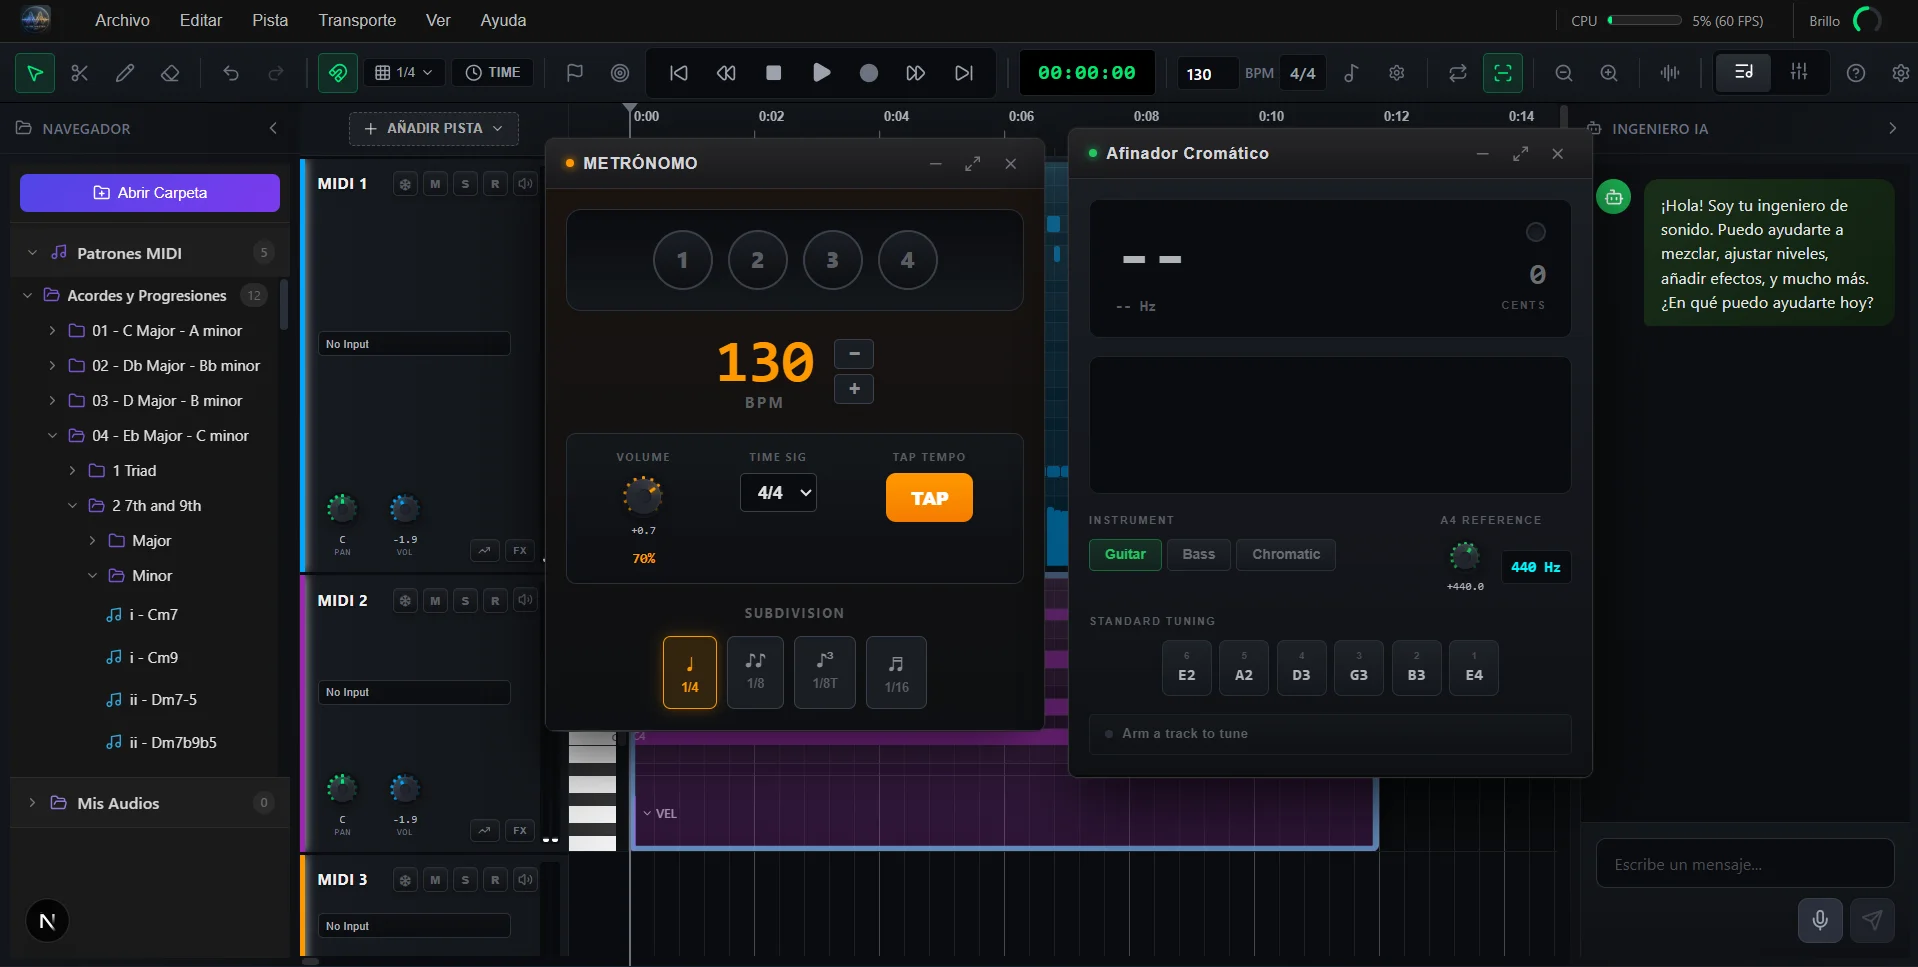This screenshot has width=1918, height=967.
Task: Open the mixer faders icon
Action: point(1798,72)
